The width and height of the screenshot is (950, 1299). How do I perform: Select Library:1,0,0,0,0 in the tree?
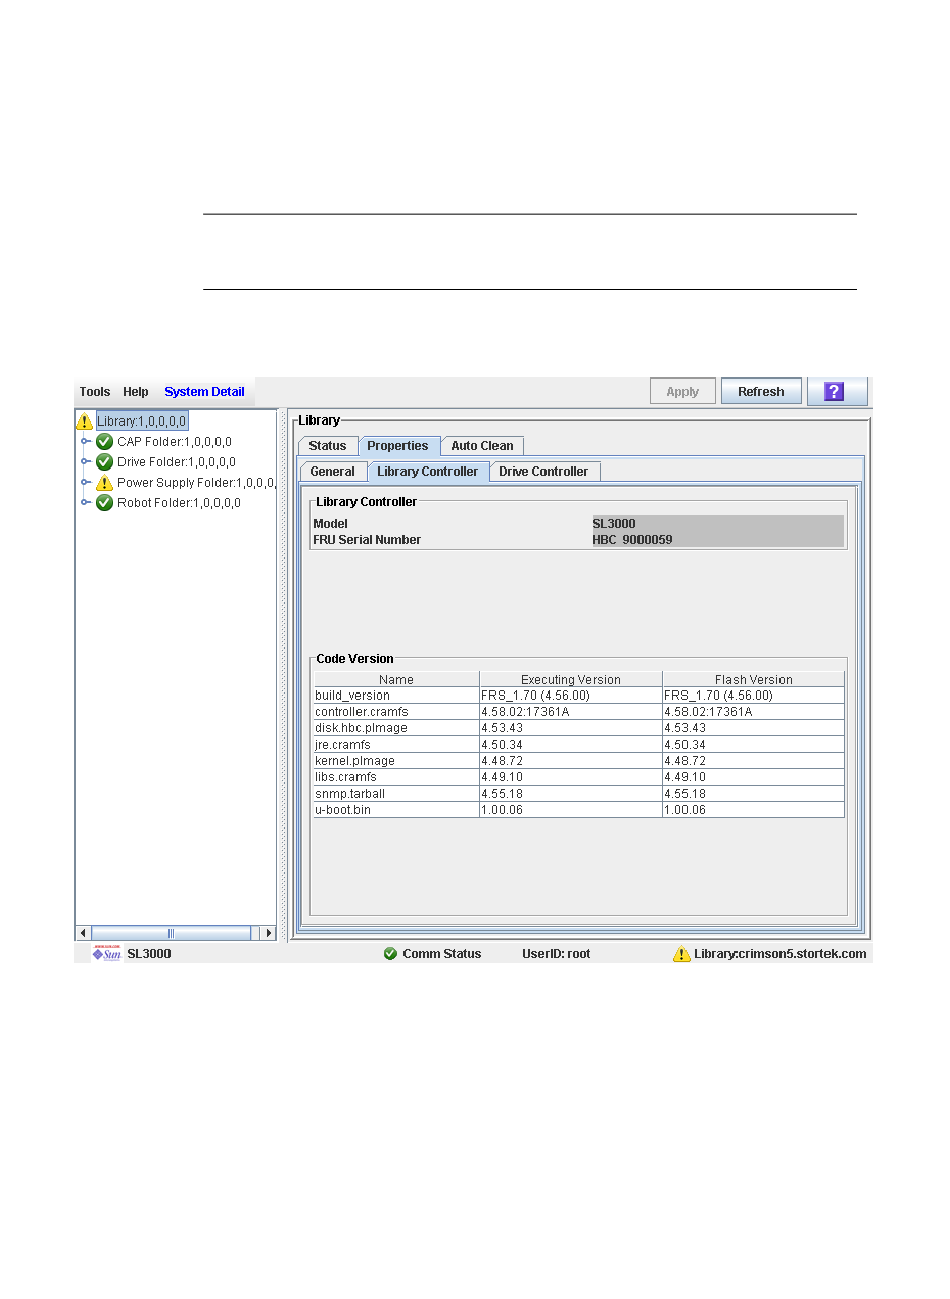click(x=142, y=422)
